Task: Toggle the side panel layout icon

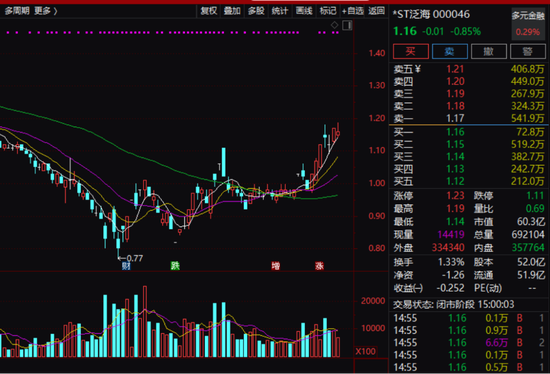Action: [x=347, y=25]
